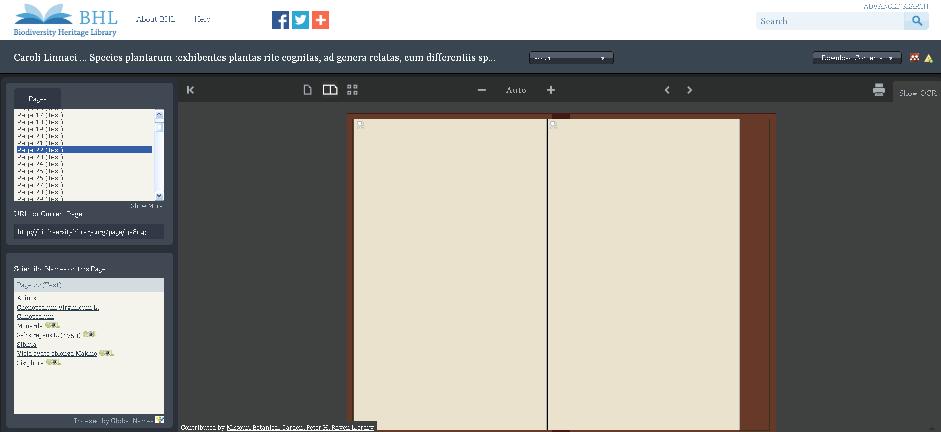941x432 pixels.
Task: Zoom out with the minus icon
Action: [x=482, y=90]
